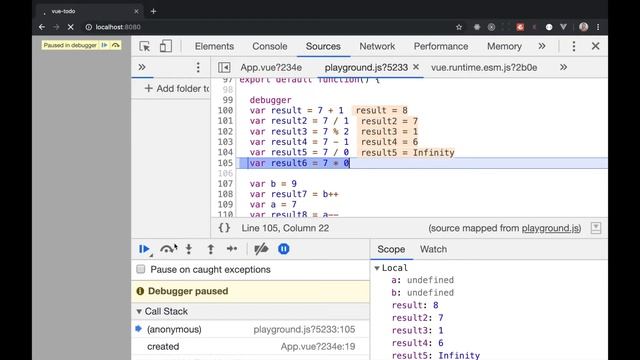Click the coverage toggle icon in editor status bar

596,228
